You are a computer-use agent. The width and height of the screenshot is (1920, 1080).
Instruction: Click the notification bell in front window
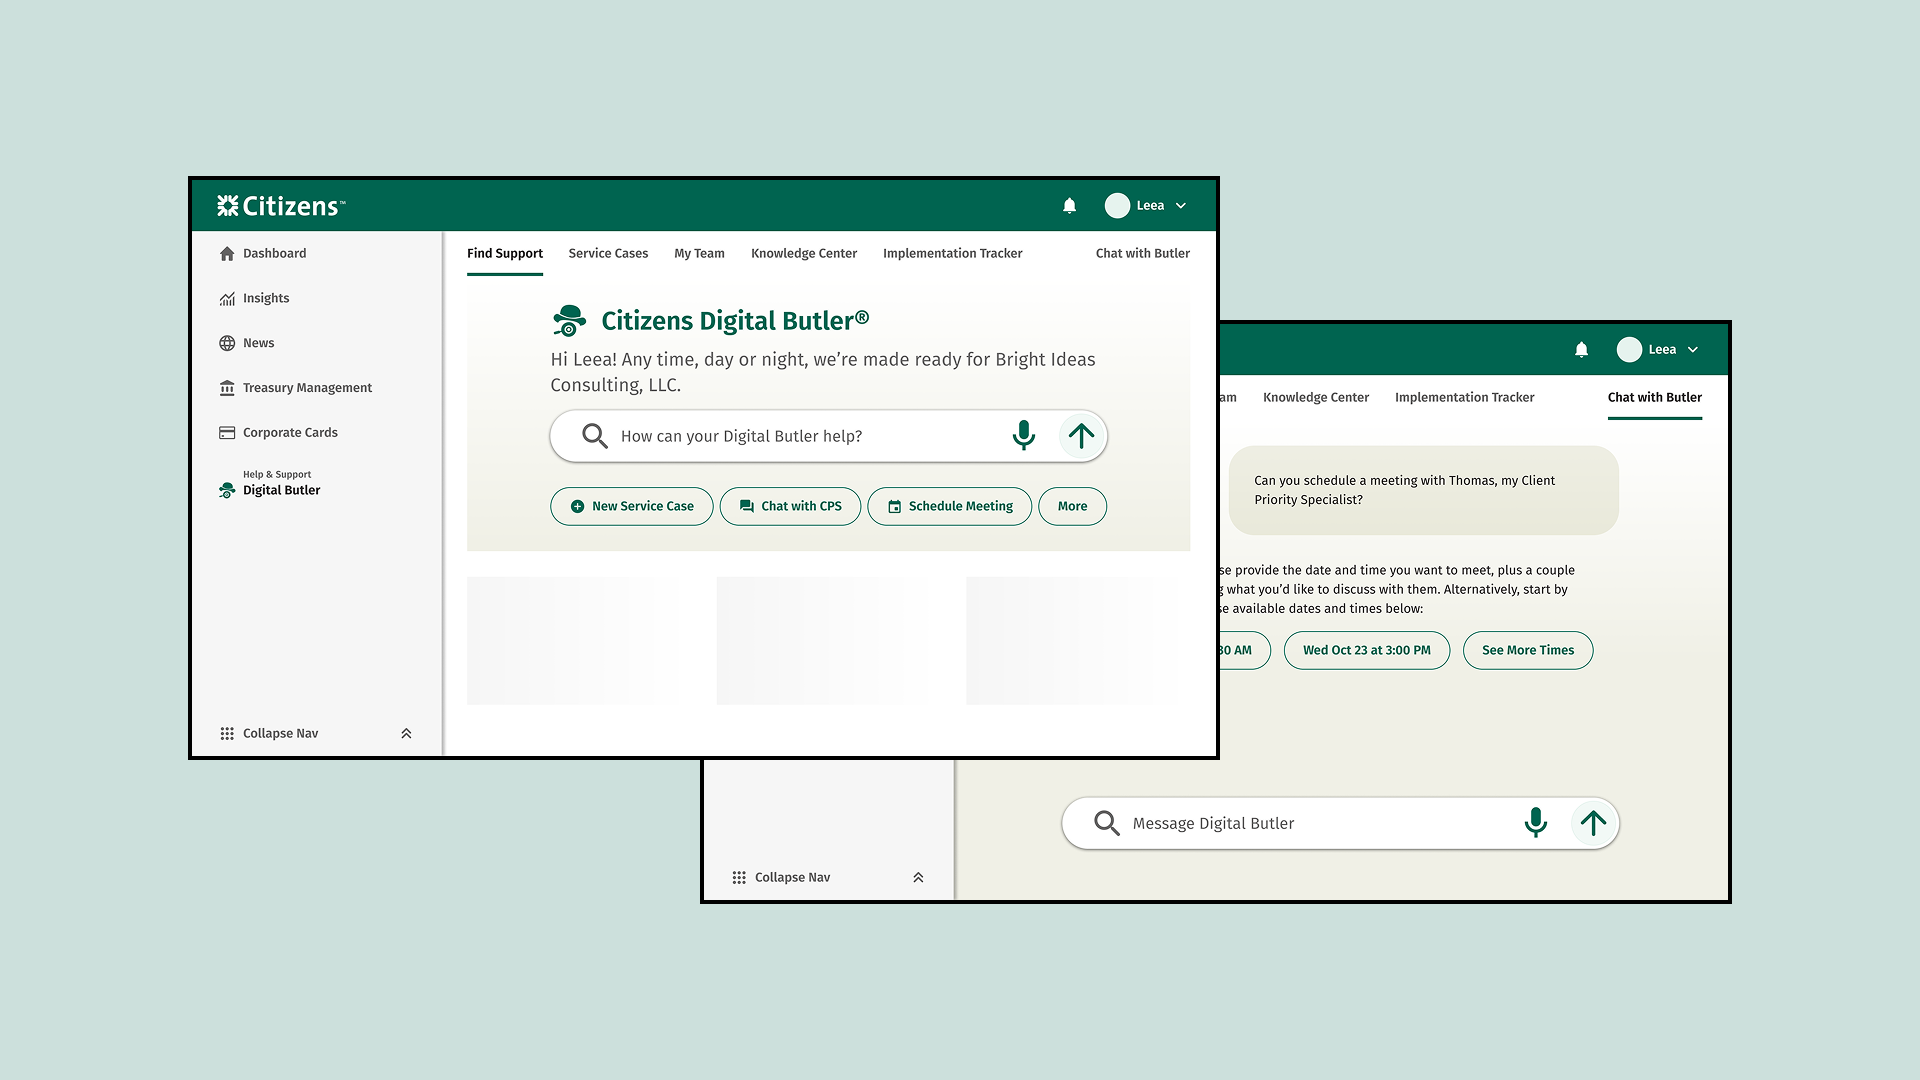(x=1069, y=206)
